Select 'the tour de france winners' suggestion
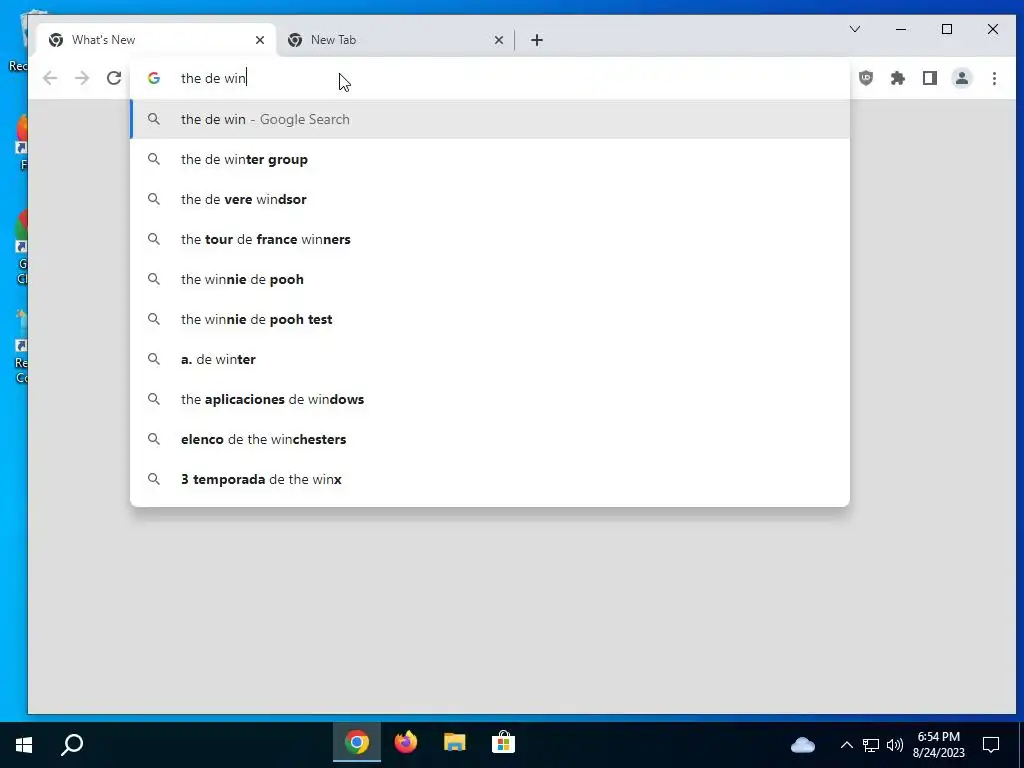 (490, 240)
